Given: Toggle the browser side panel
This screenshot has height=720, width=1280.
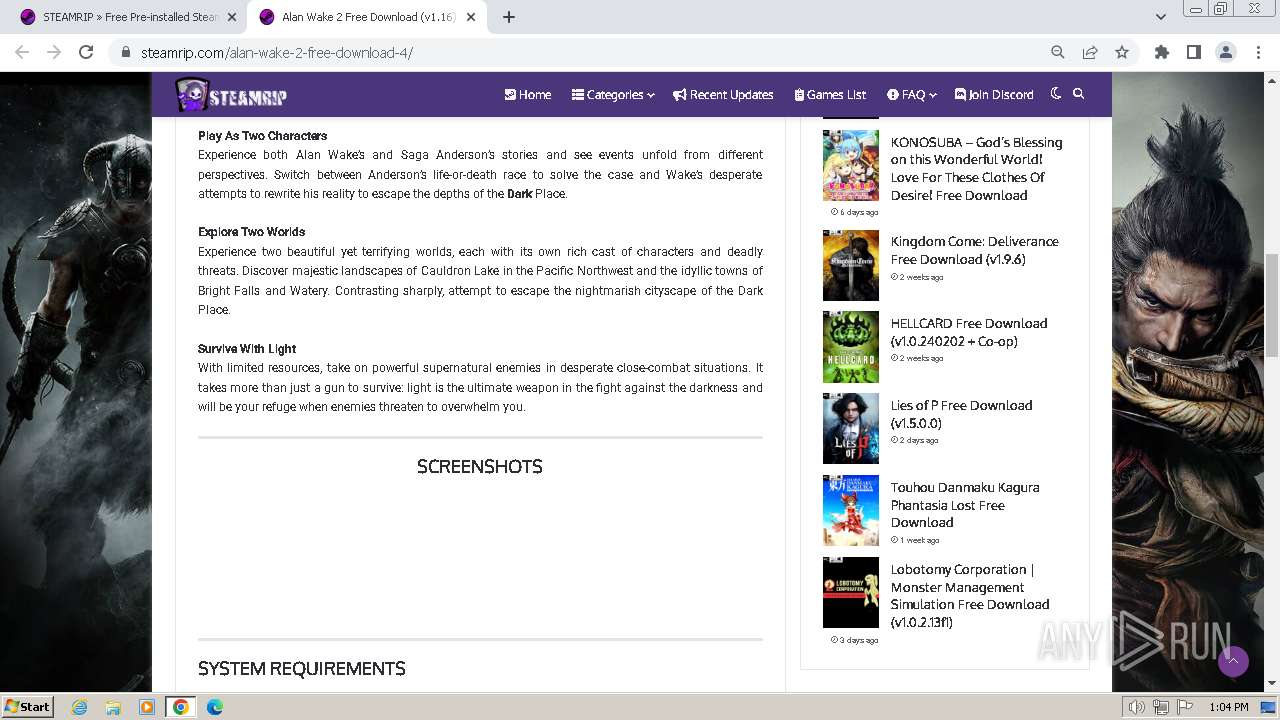Looking at the screenshot, I should pos(1194,52).
